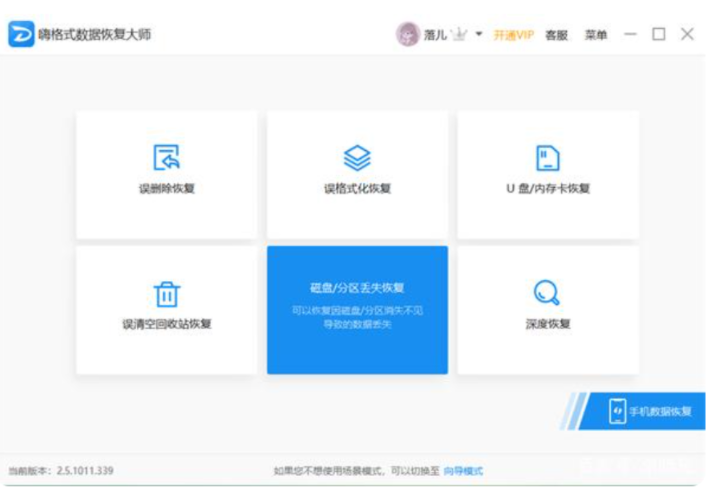Image resolution: width=709 pixels, height=490 pixels.
Task: Maximize the window
Action: pos(658,34)
